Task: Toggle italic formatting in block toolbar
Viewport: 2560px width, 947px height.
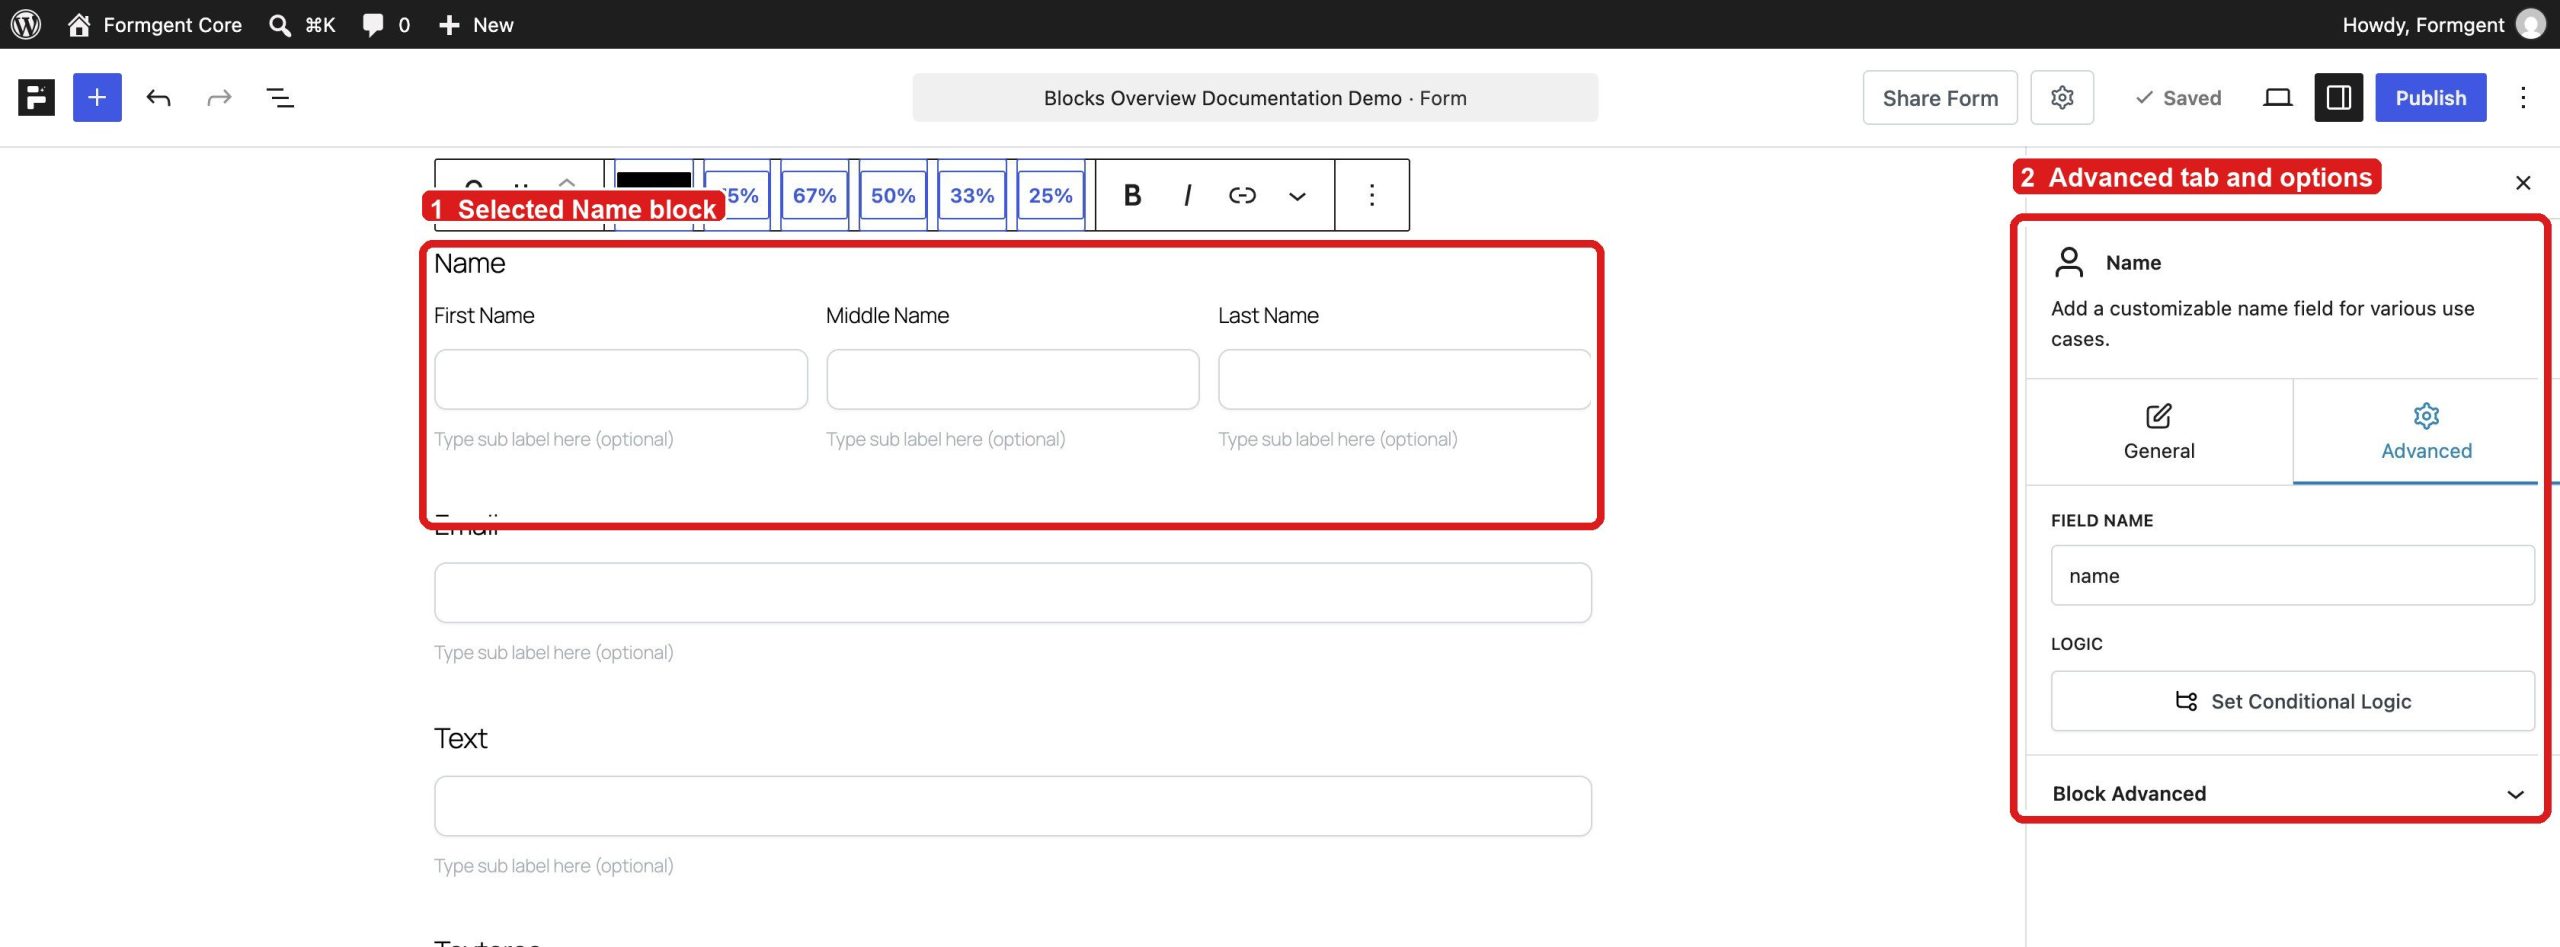Action: (x=1187, y=195)
